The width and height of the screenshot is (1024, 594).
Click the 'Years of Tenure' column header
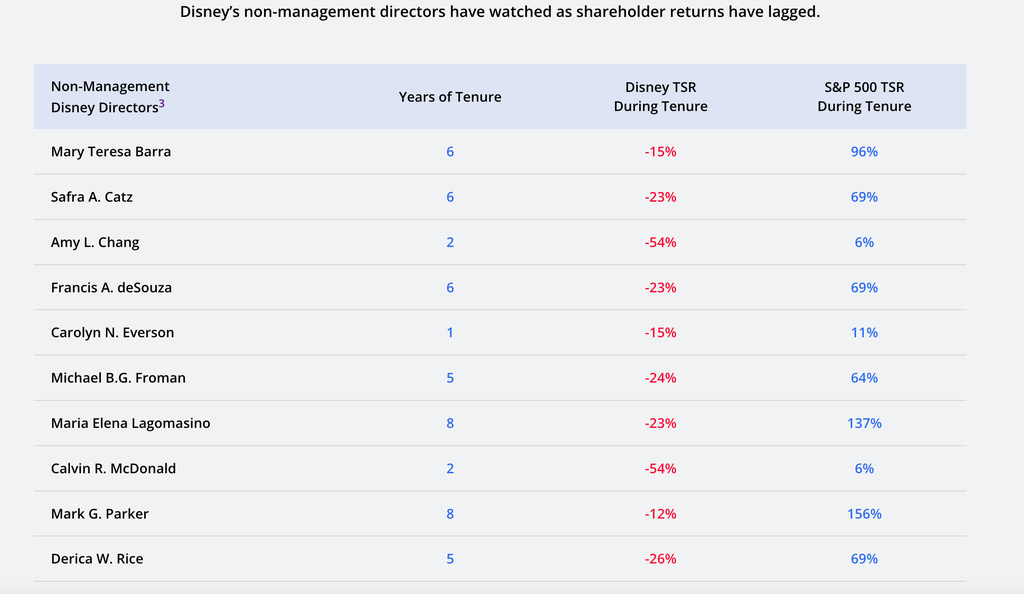coord(450,97)
